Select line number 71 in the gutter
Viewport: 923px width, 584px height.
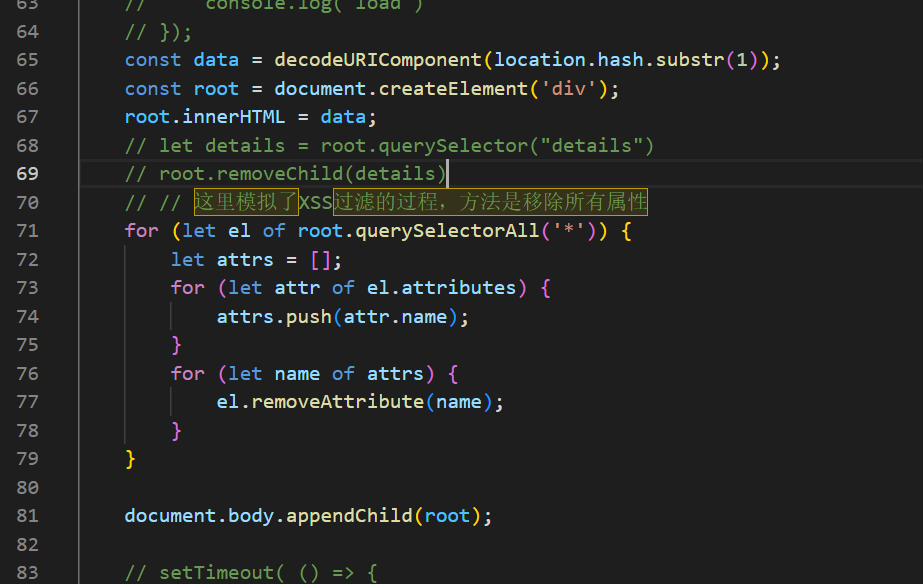pyautogui.click(x=28, y=231)
